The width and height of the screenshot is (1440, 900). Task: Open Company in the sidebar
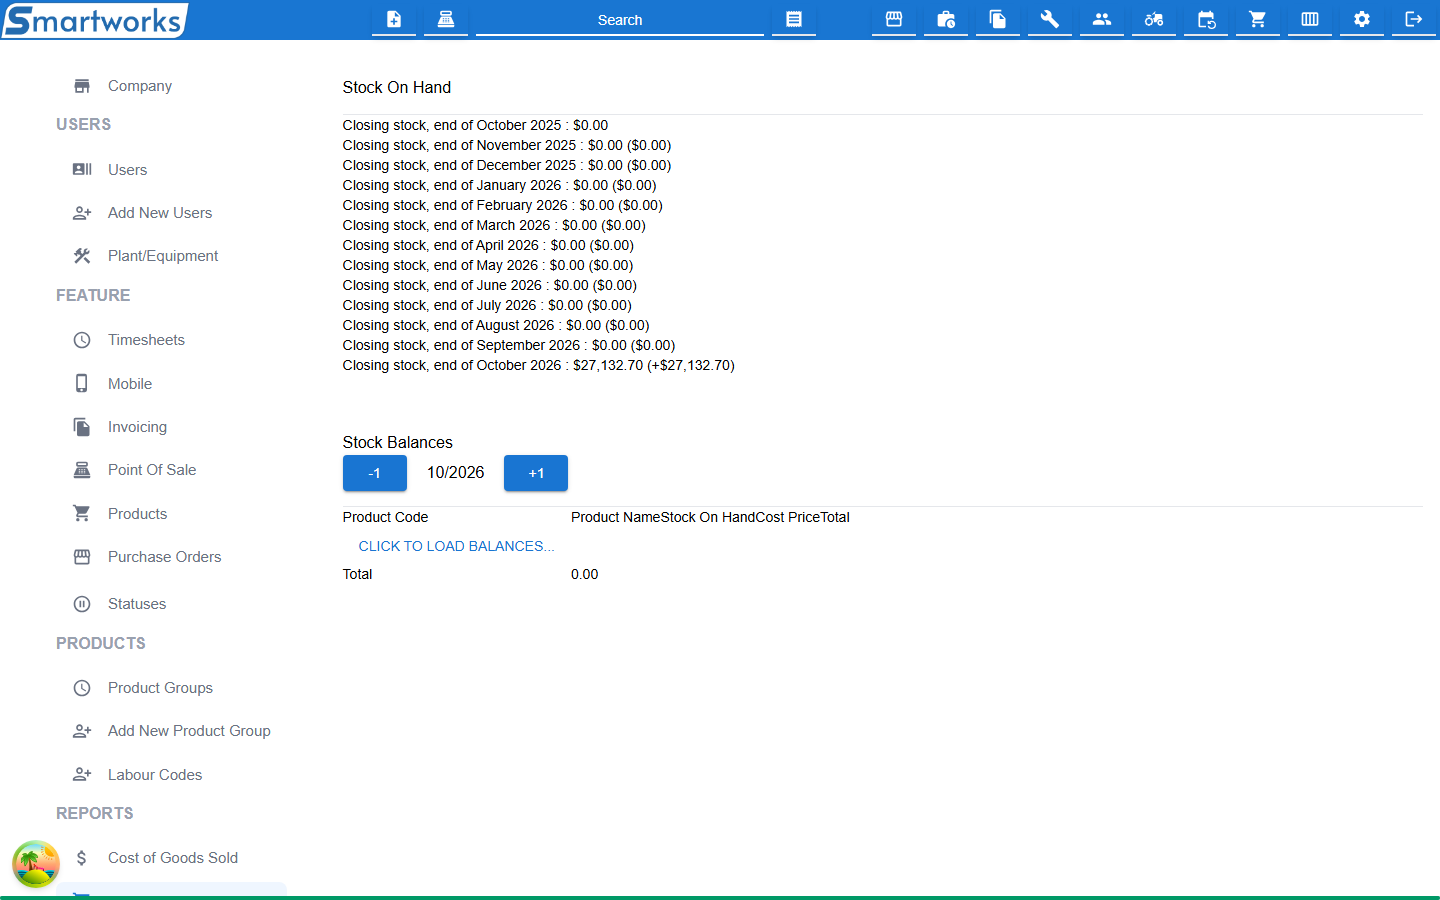[171, 86]
